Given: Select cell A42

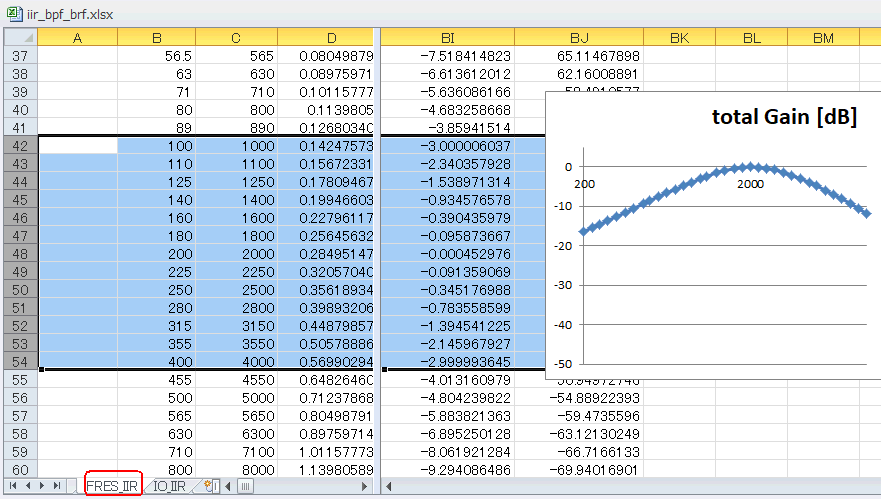Looking at the screenshot, I should coord(78,146).
